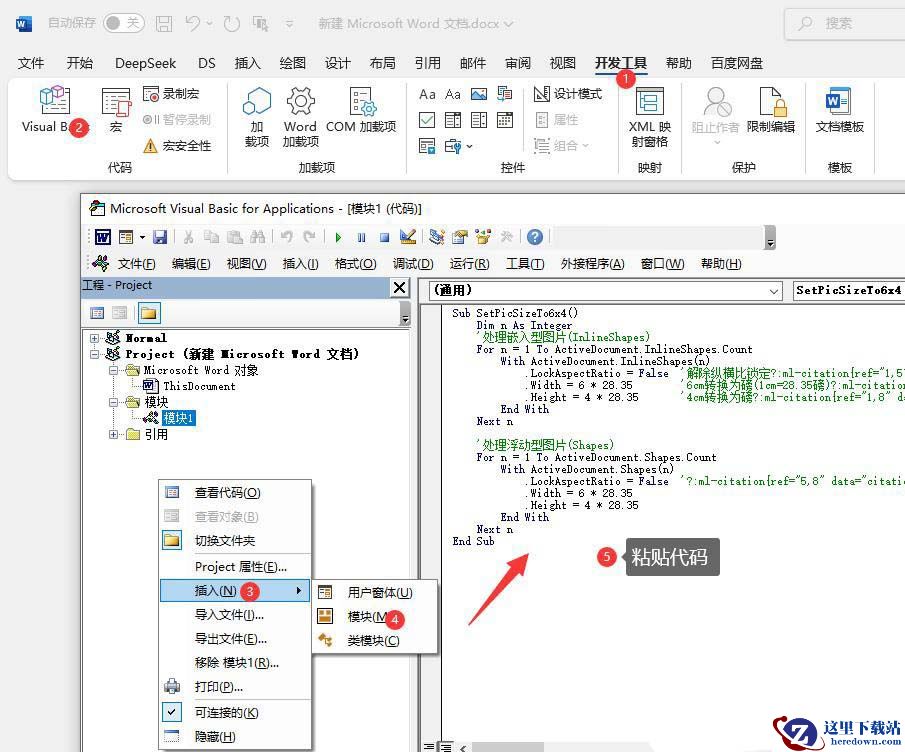Open Project Explorer toolbar icon
905x752 pixels.
437,237
